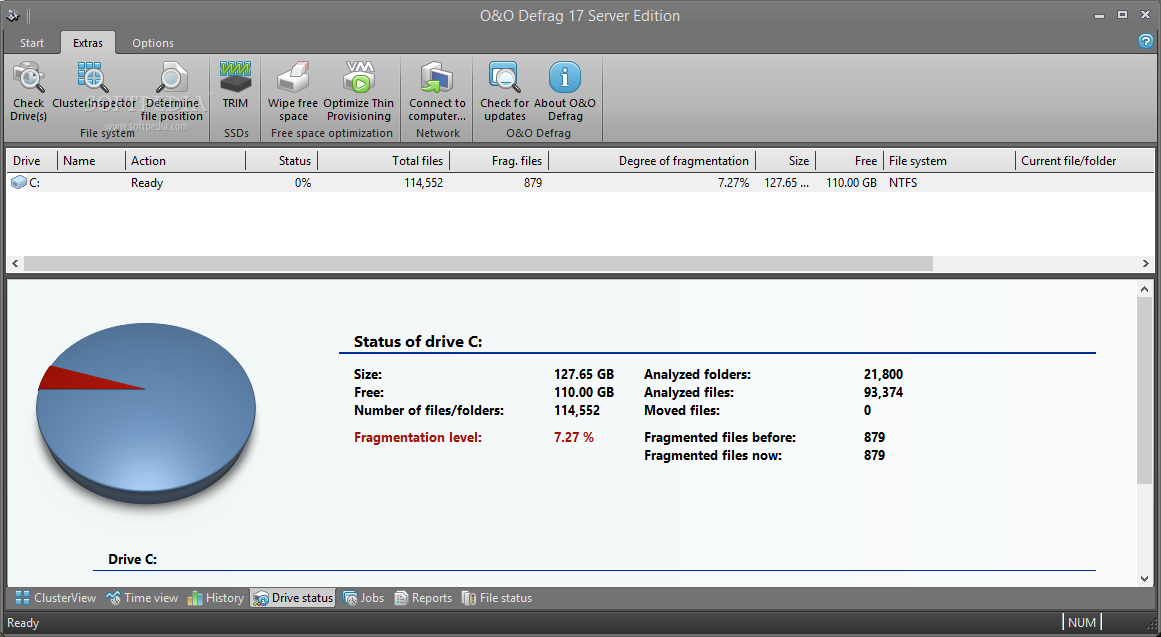1161x637 pixels.
Task: Run the Check Drive(s) tool
Action: pyautogui.click(x=29, y=91)
